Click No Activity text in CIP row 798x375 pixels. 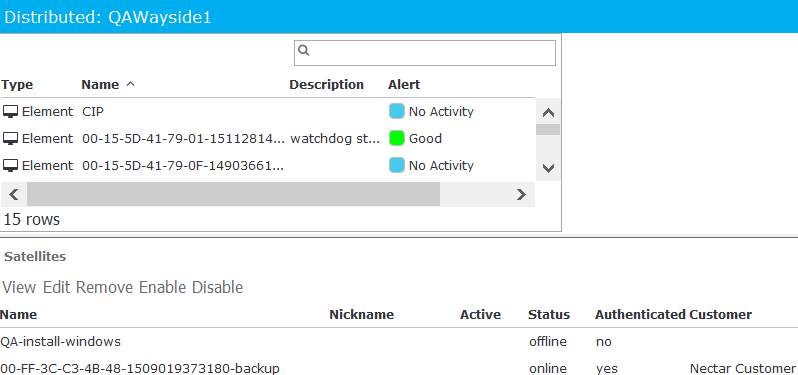(441, 111)
